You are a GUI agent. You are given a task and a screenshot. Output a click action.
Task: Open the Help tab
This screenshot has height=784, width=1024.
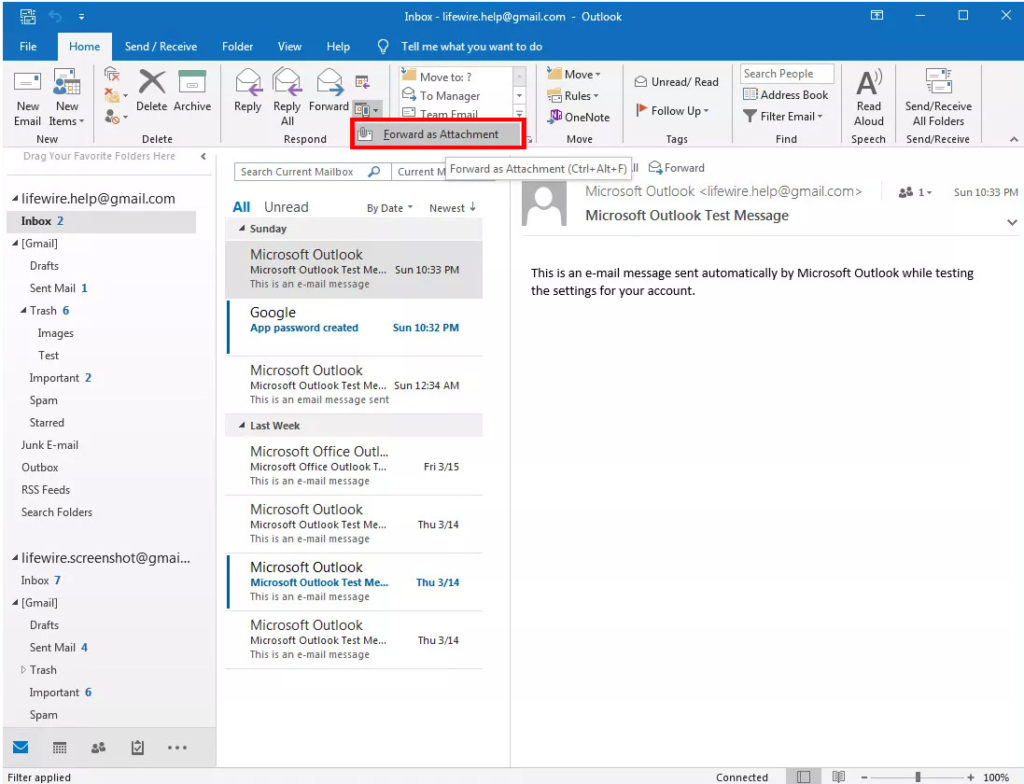pyautogui.click(x=338, y=46)
